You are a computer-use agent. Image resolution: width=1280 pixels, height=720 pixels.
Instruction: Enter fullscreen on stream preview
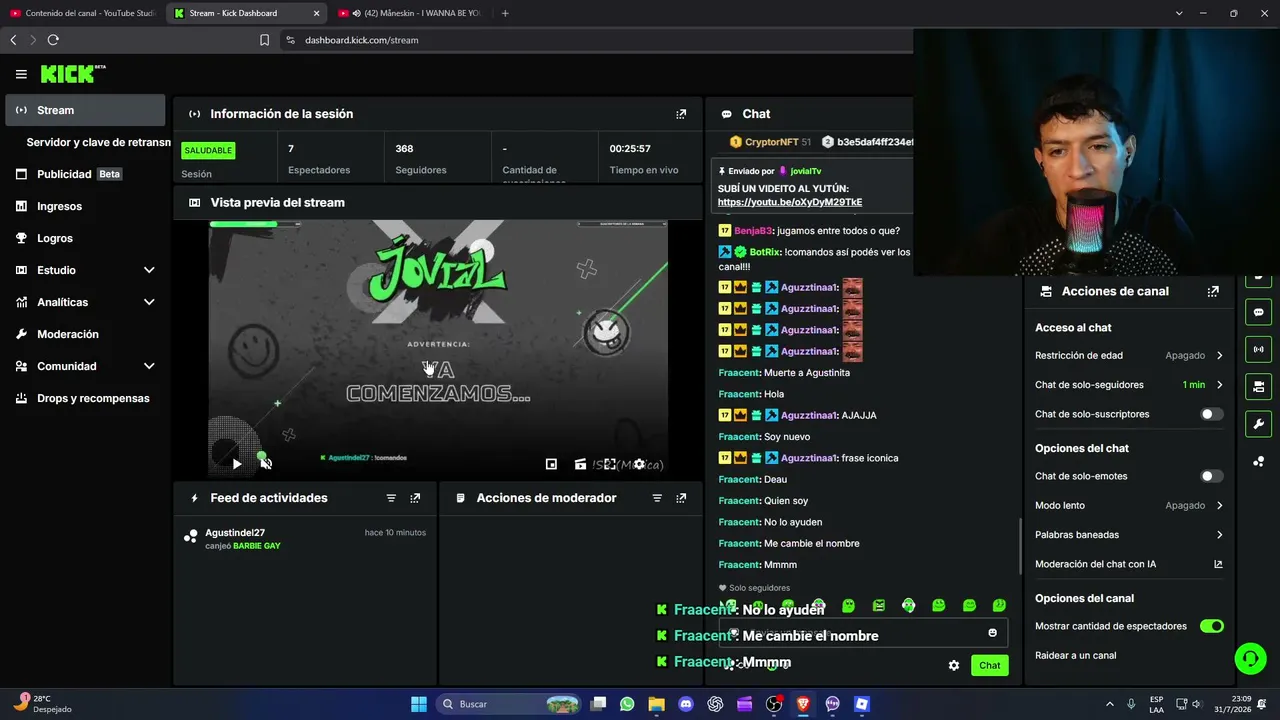click(609, 464)
